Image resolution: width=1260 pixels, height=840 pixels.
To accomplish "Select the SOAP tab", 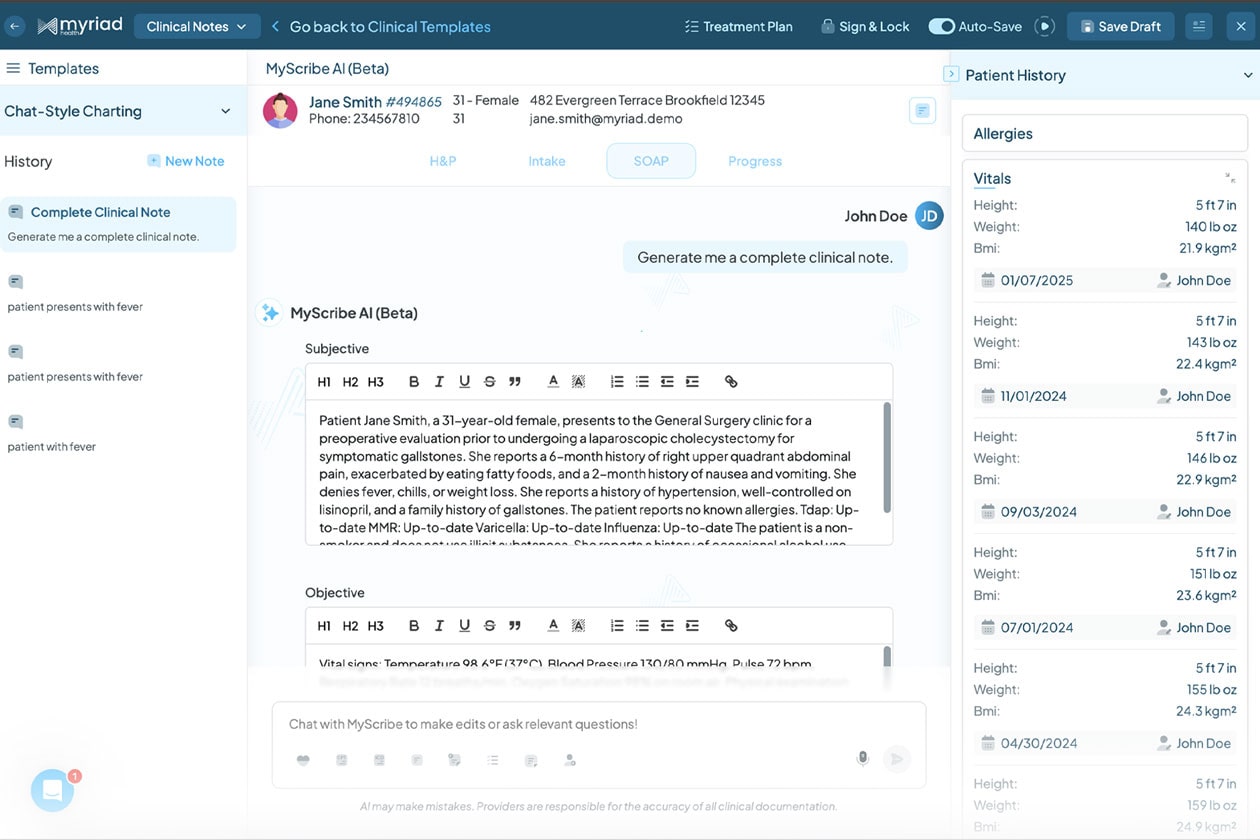I will click(651, 161).
